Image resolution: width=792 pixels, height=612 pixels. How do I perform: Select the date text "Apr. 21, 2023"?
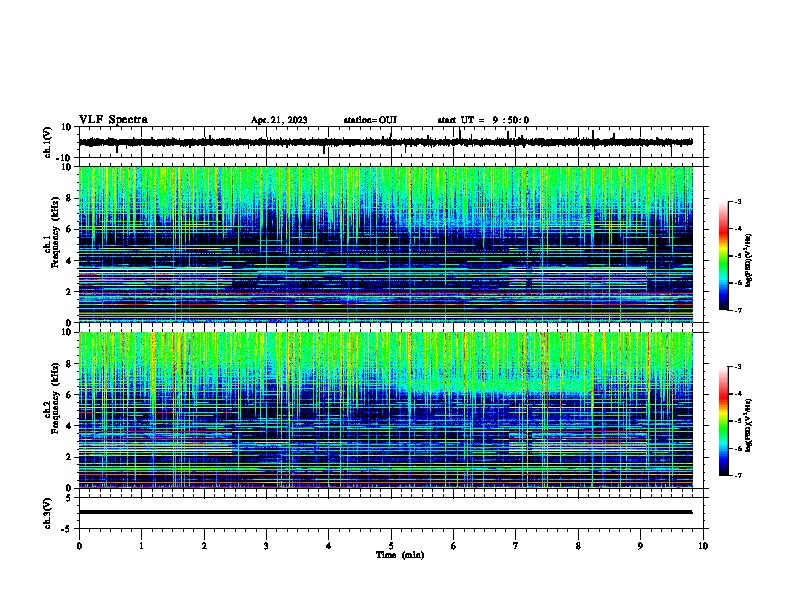279,120
